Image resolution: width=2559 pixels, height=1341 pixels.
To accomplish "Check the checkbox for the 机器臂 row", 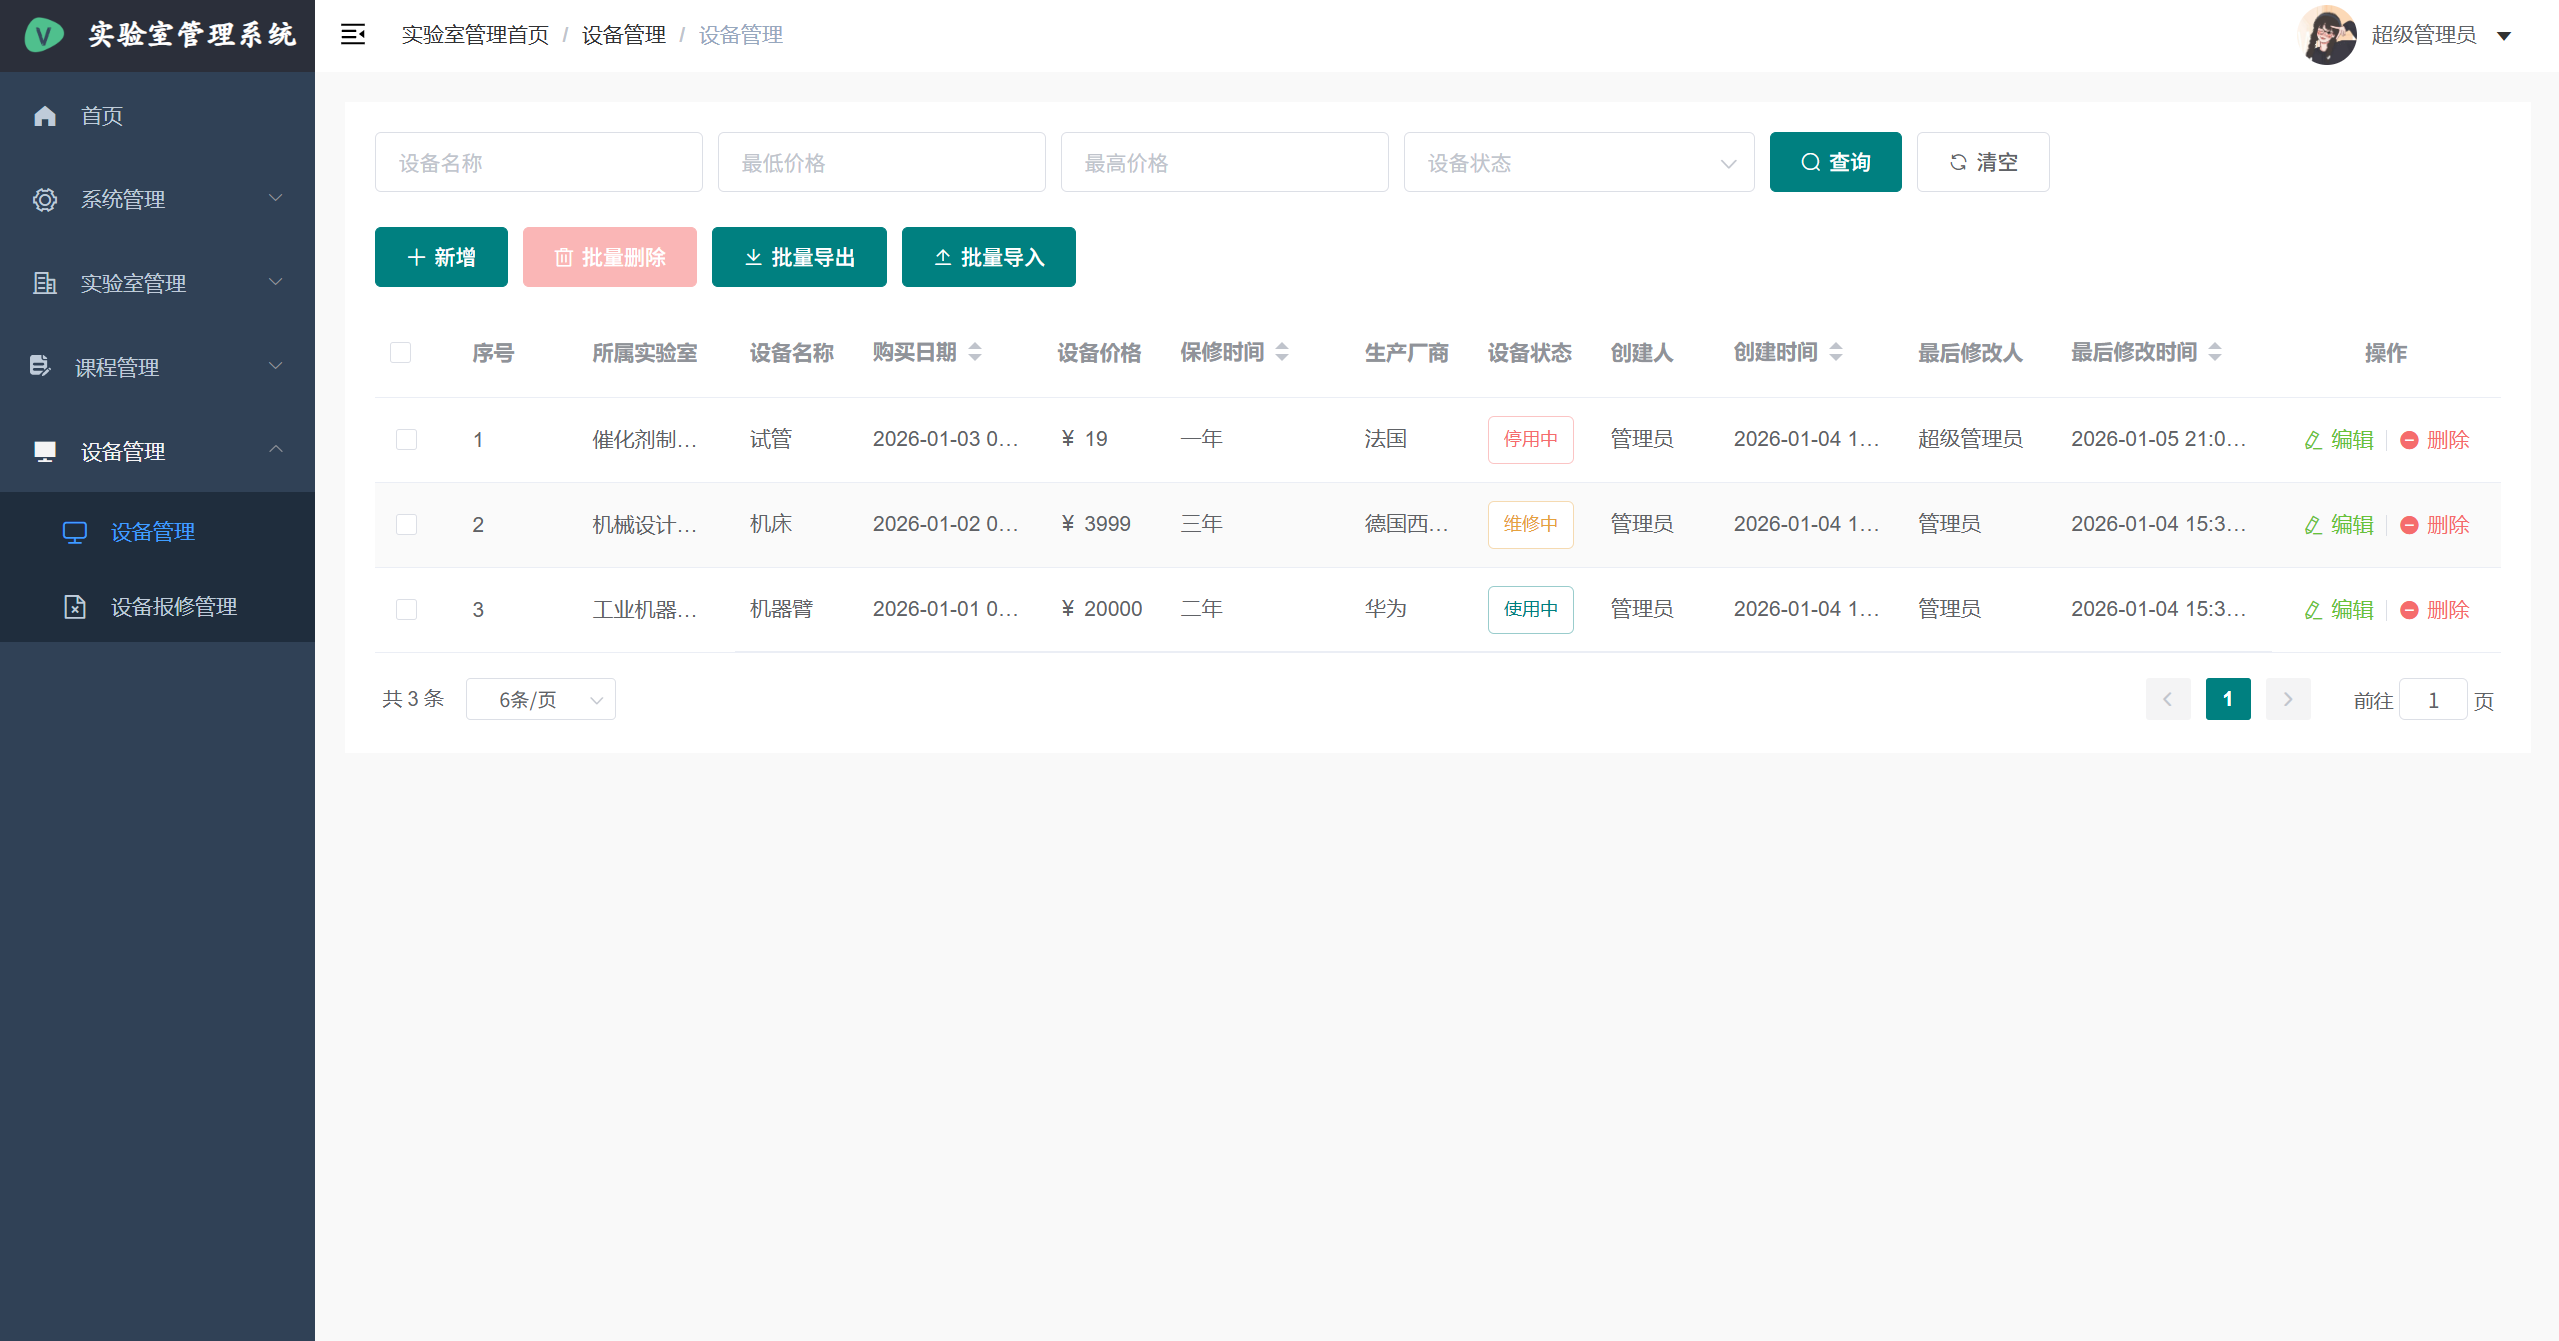I will point(406,609).
